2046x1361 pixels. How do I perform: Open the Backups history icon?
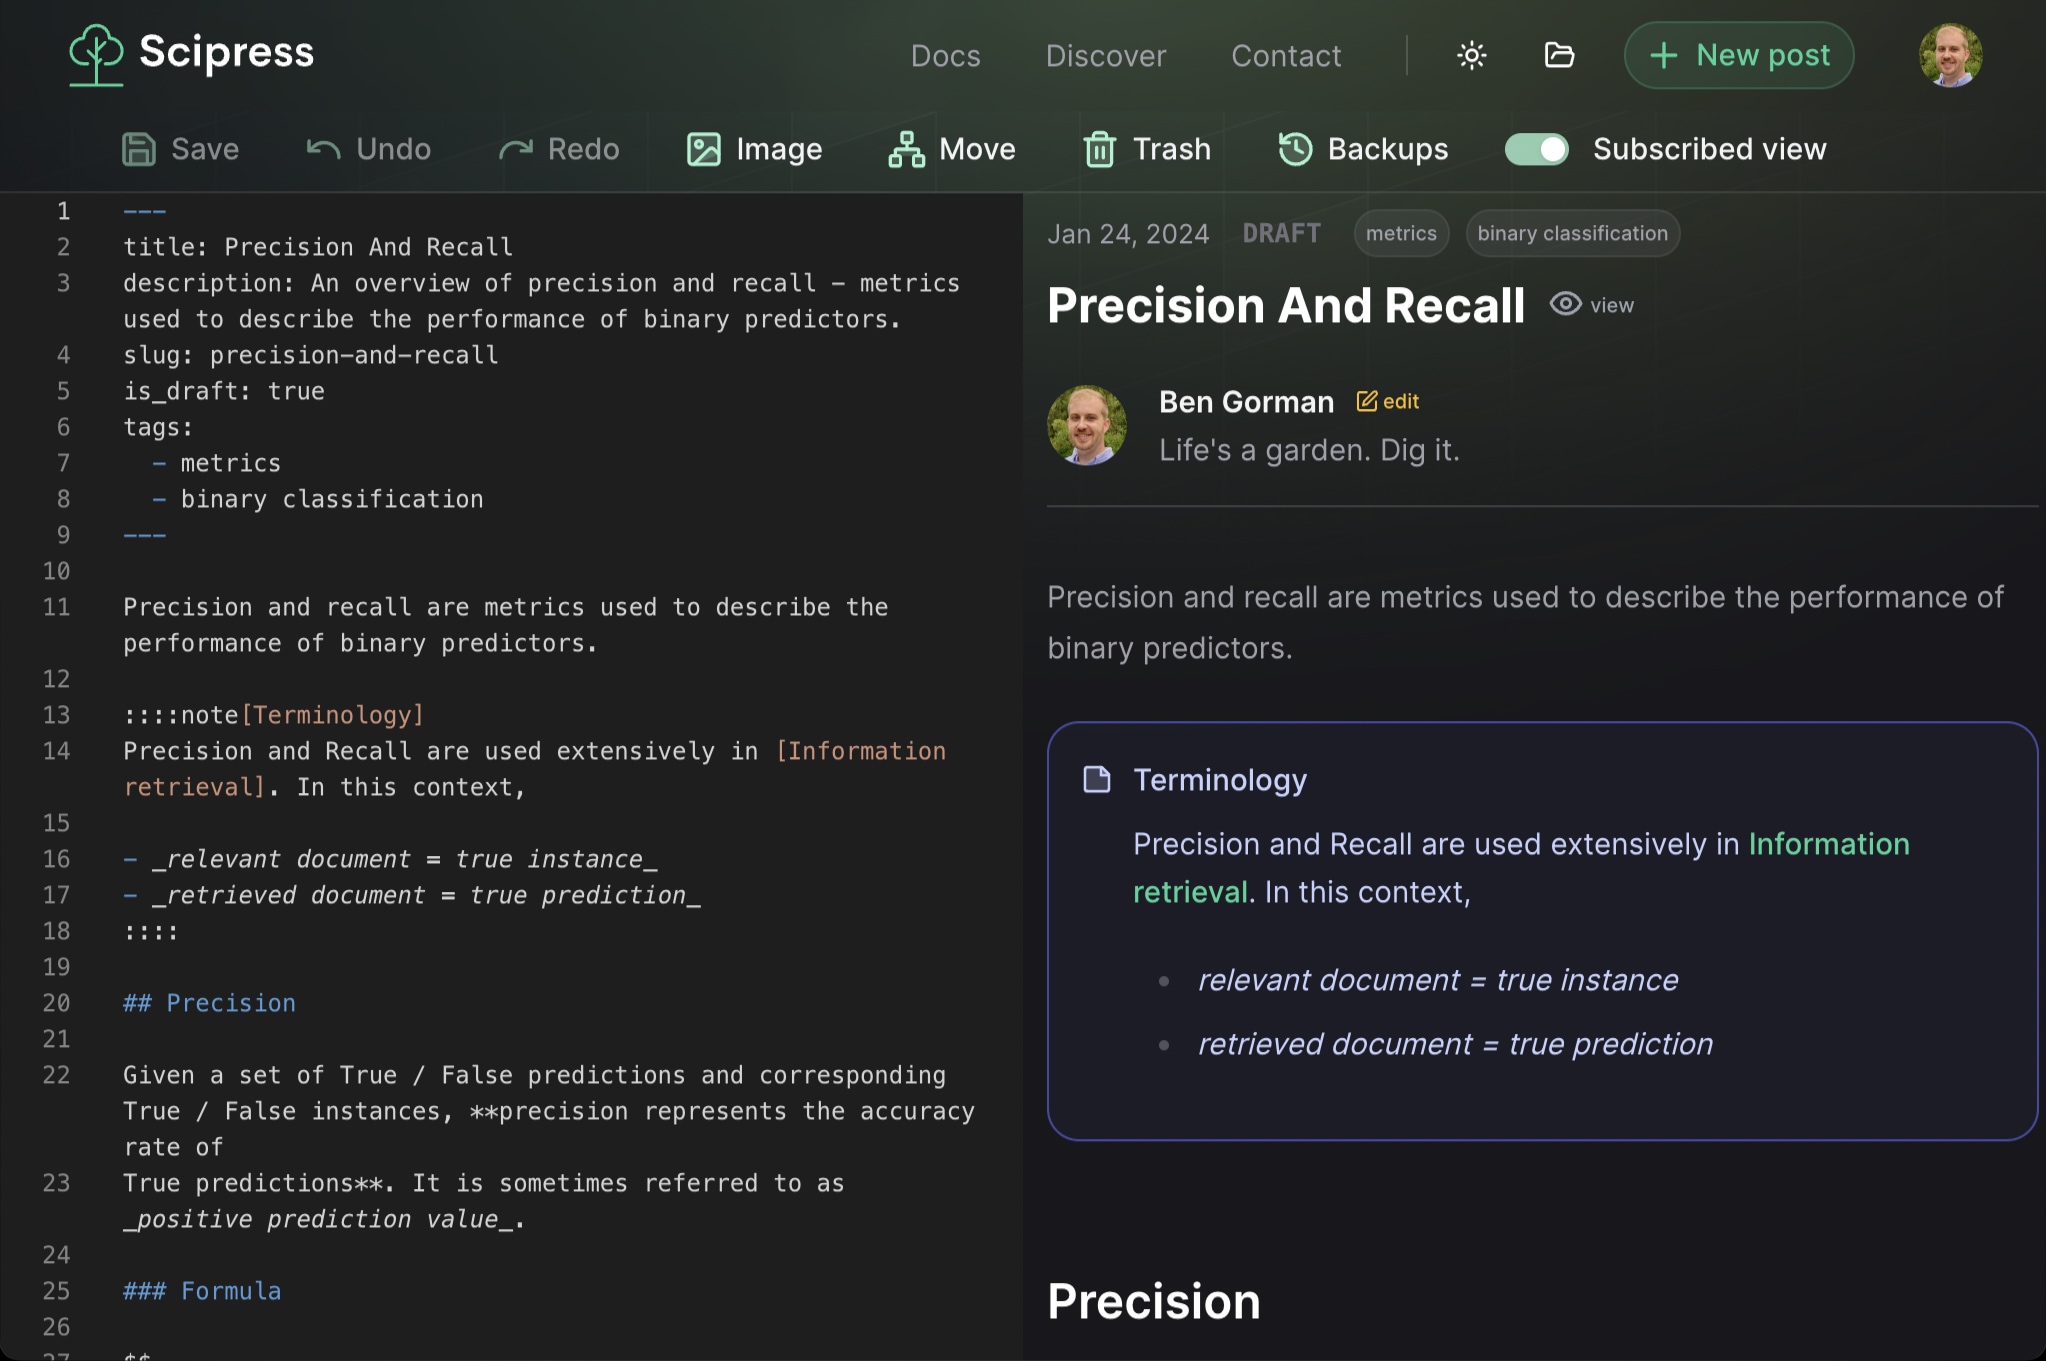1295,149
